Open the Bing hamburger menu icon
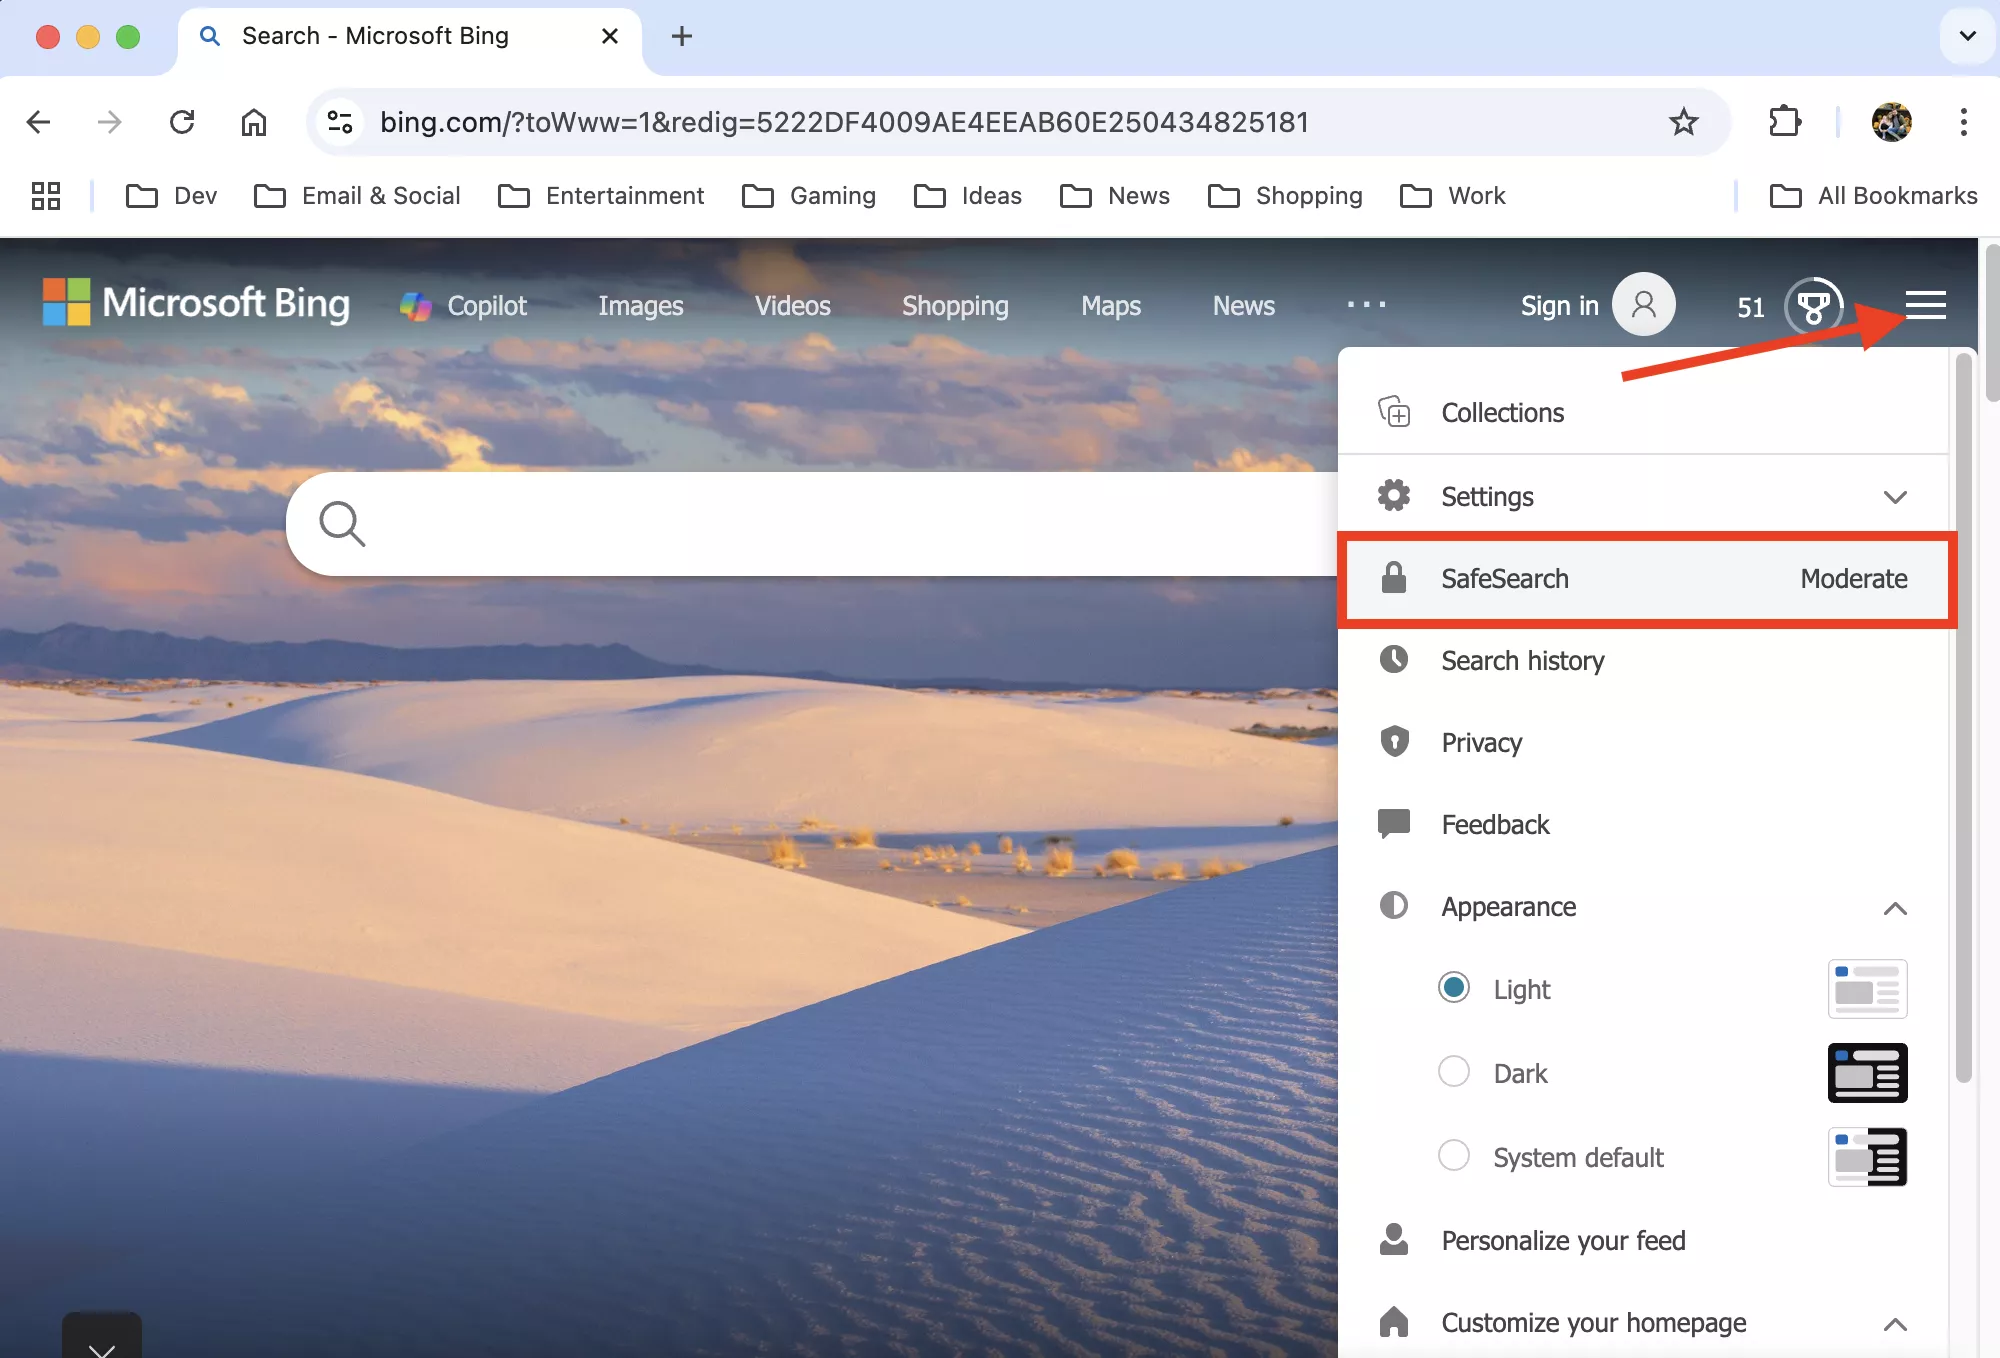This screenshot has height=1358, width=2000. [x=1925, y=305]
